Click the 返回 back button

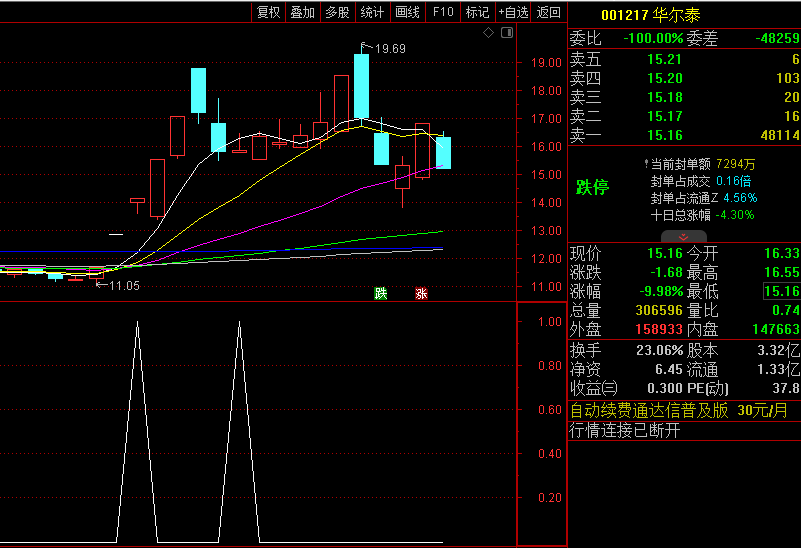(549, 12)
